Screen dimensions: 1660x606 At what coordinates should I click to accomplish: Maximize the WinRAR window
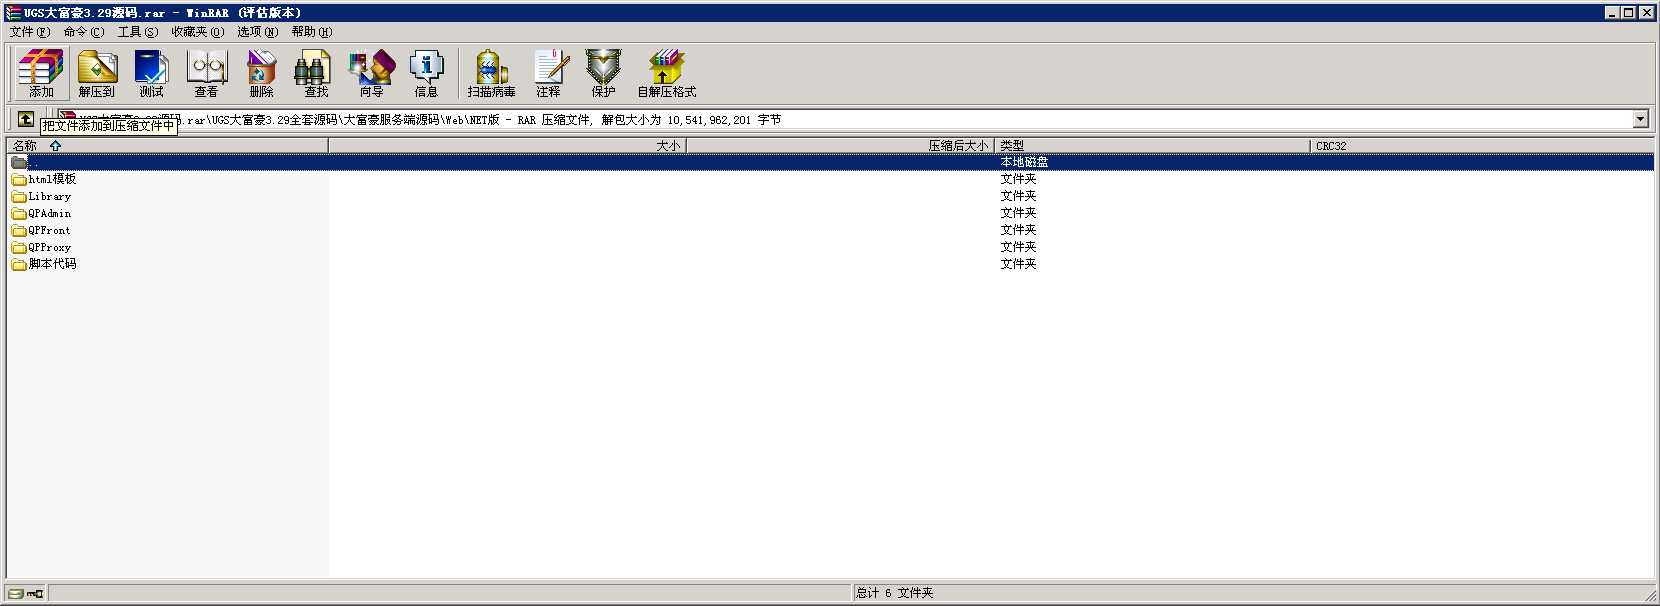click(1629, 13)
